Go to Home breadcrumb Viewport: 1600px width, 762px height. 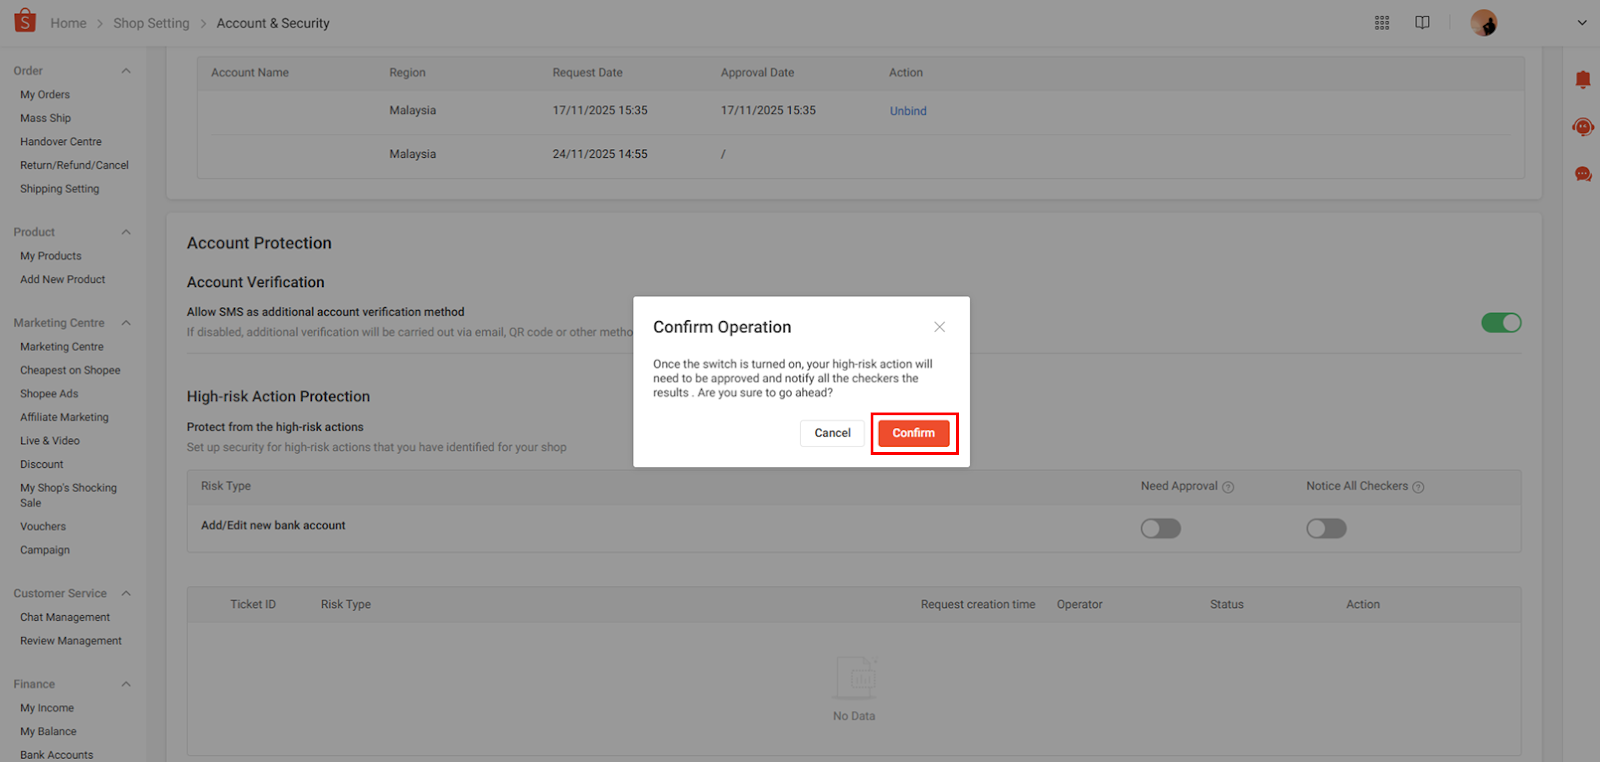(x=68, y=23)
